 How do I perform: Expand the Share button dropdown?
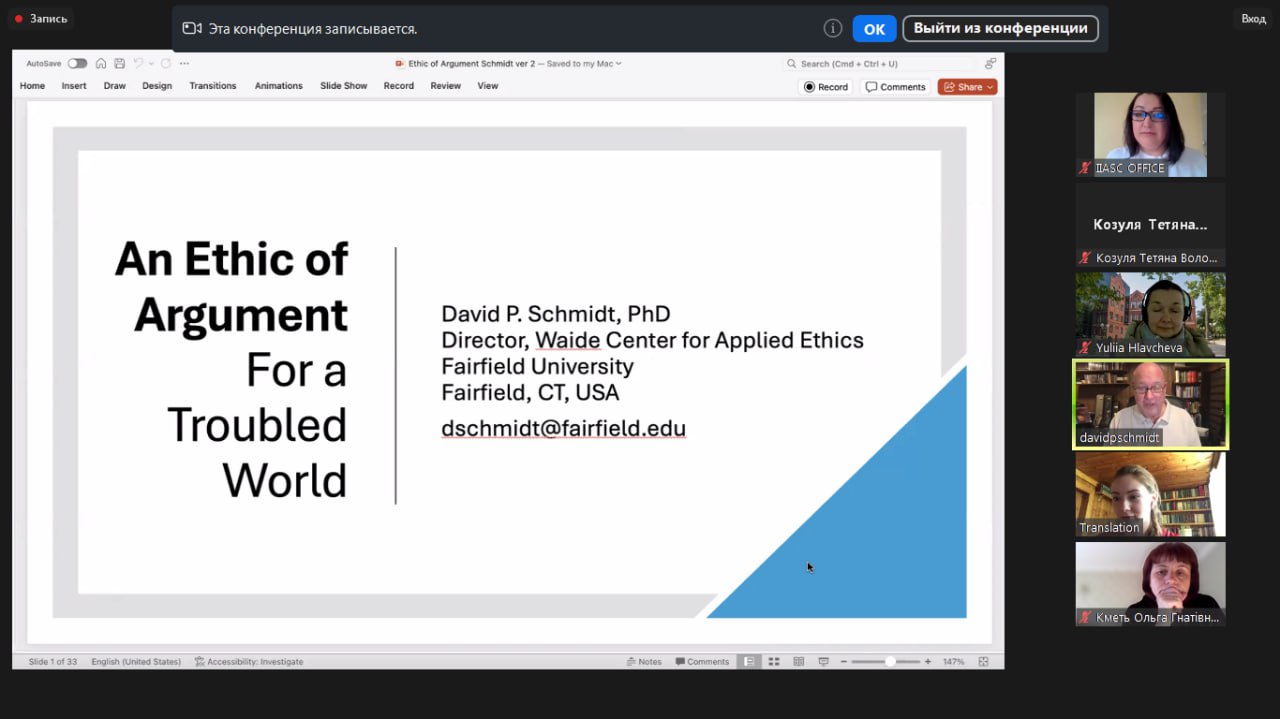(x=990, y=87)
